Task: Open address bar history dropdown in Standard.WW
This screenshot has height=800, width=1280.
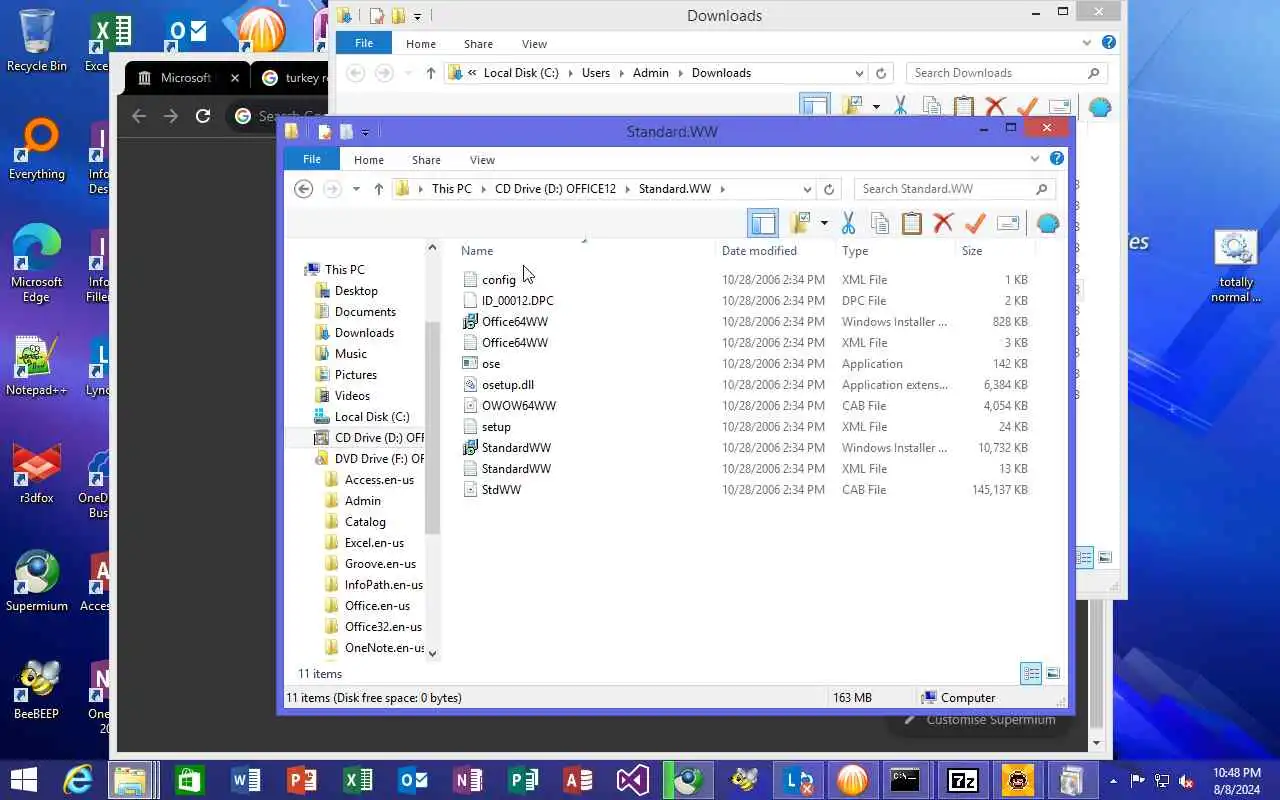Action: coord(807,189)
